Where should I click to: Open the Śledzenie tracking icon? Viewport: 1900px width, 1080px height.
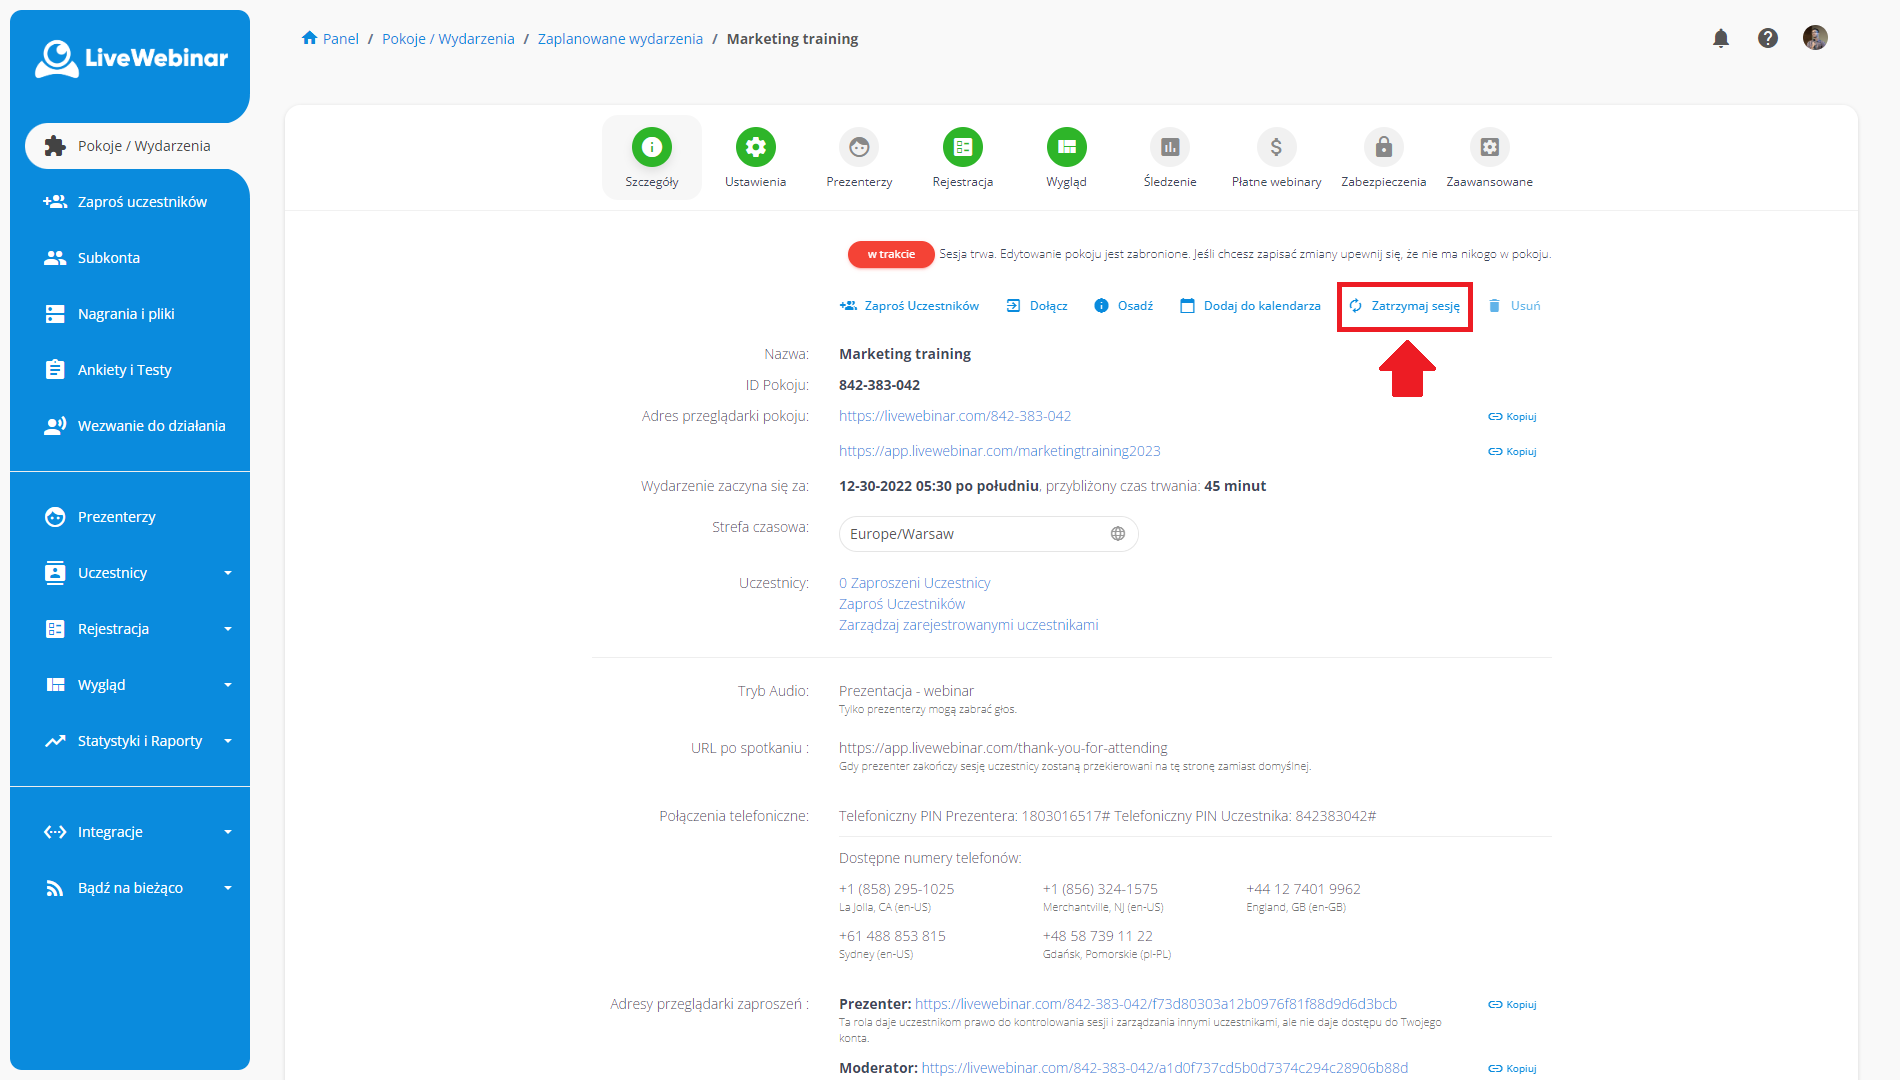[1170, 148]
